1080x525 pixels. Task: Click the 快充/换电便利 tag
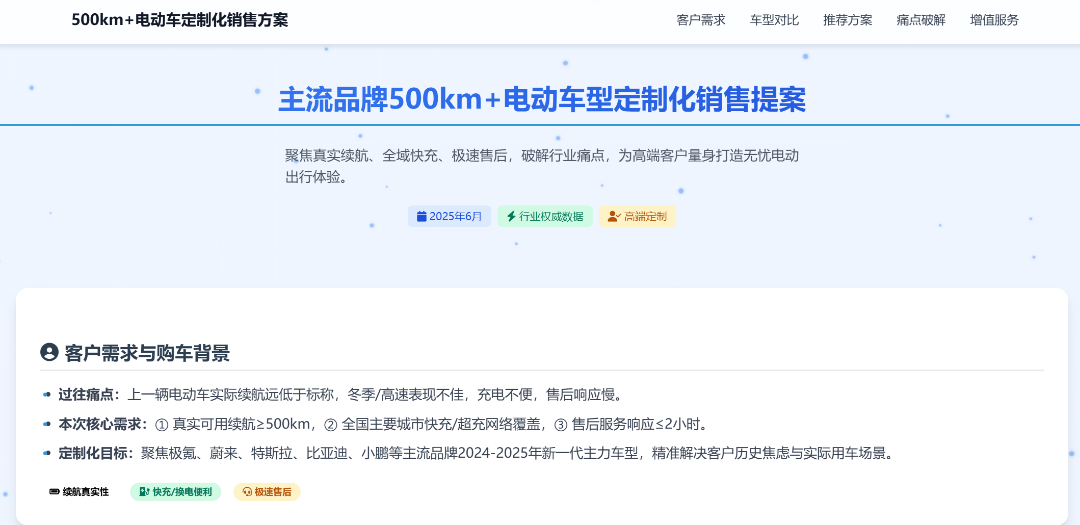click(x=176, y=492)
